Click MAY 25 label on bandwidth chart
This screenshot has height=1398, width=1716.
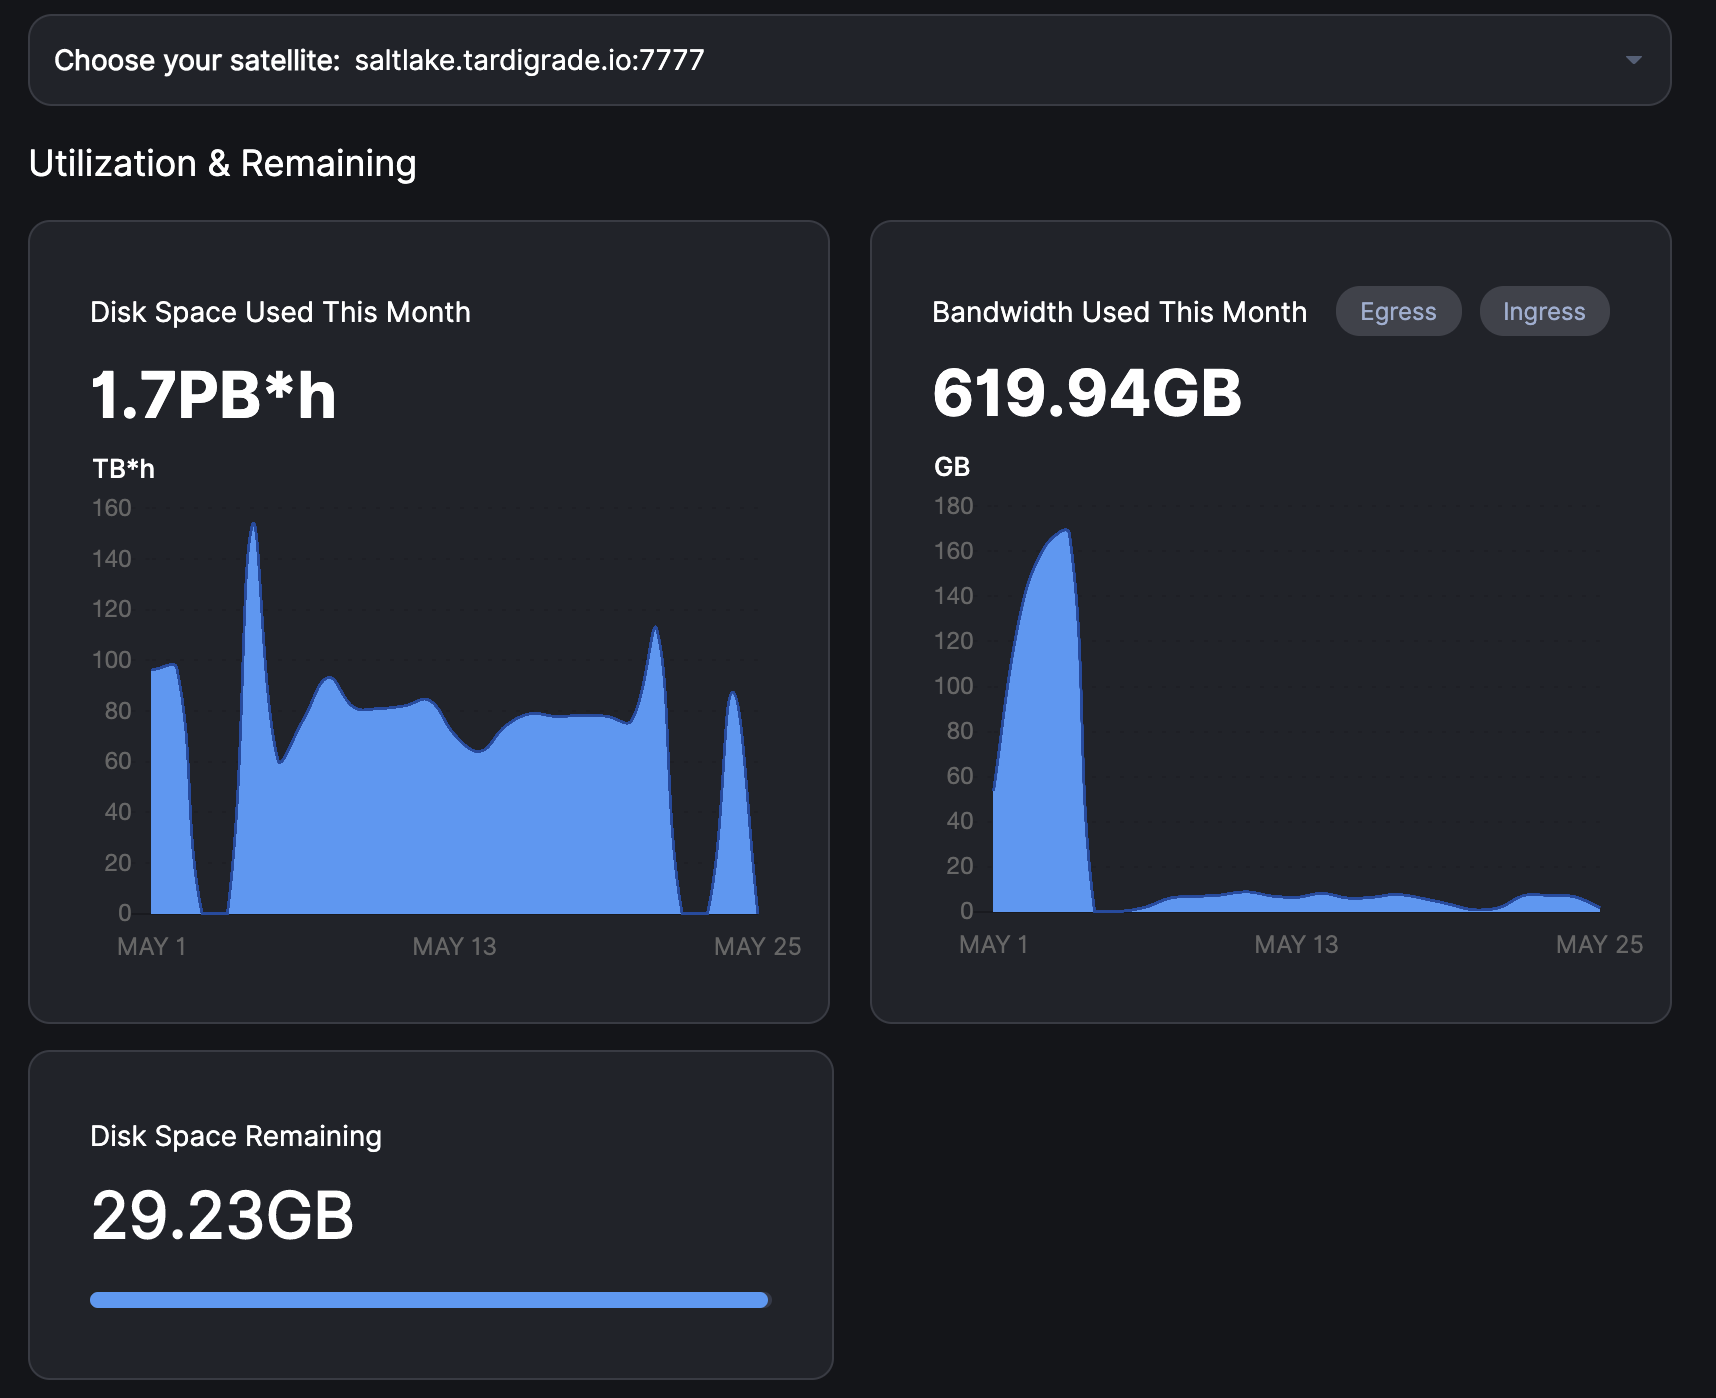point(1598,944)
